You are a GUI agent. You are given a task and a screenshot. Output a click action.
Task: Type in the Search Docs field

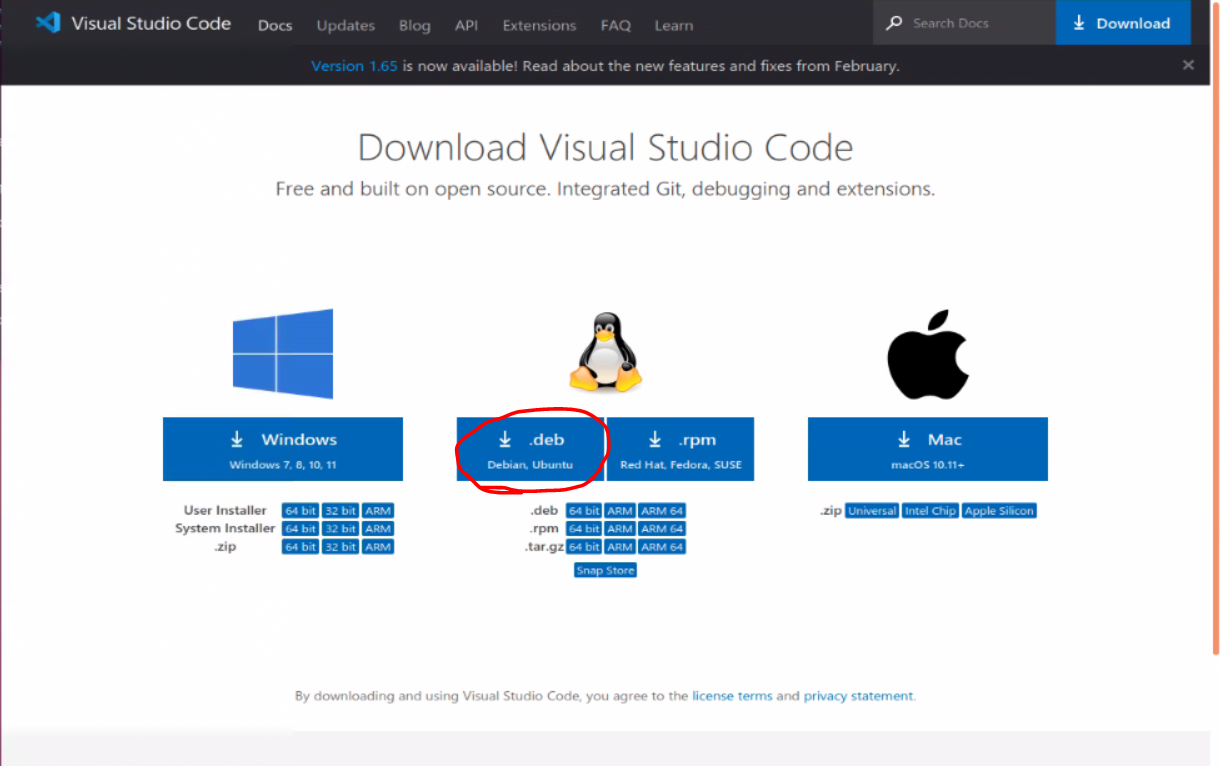pyautogui.click(x=975, y=23)
